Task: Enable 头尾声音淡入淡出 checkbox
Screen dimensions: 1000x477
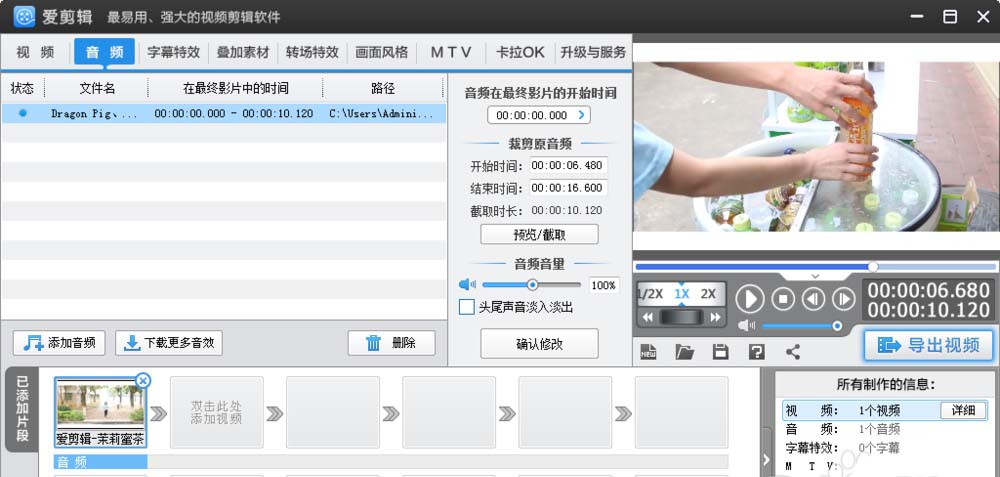Action: coord(467,307)
